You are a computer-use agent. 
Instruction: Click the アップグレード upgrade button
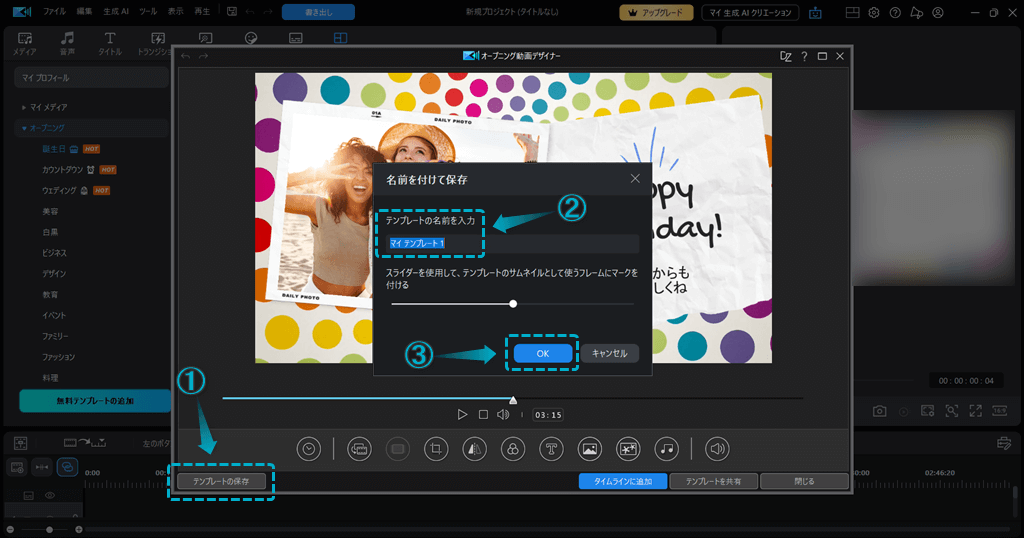pos(656,12)
